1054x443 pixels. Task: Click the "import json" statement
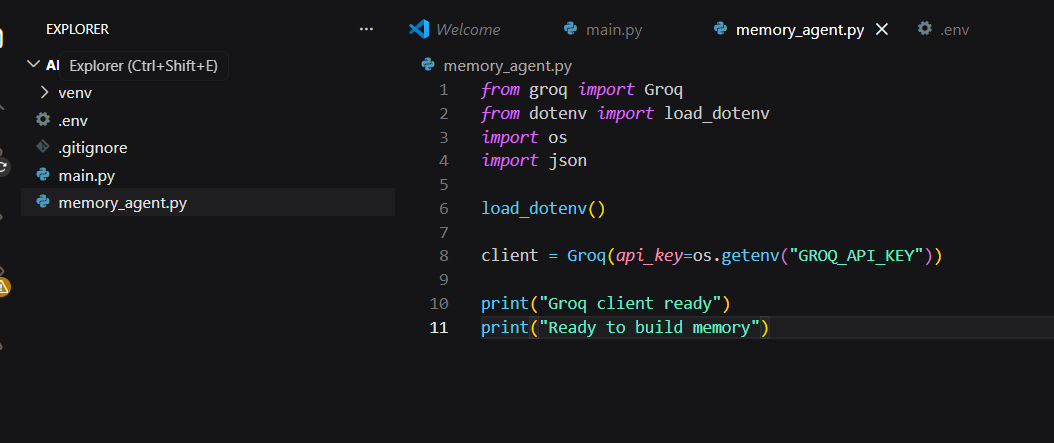click(534, 161)
